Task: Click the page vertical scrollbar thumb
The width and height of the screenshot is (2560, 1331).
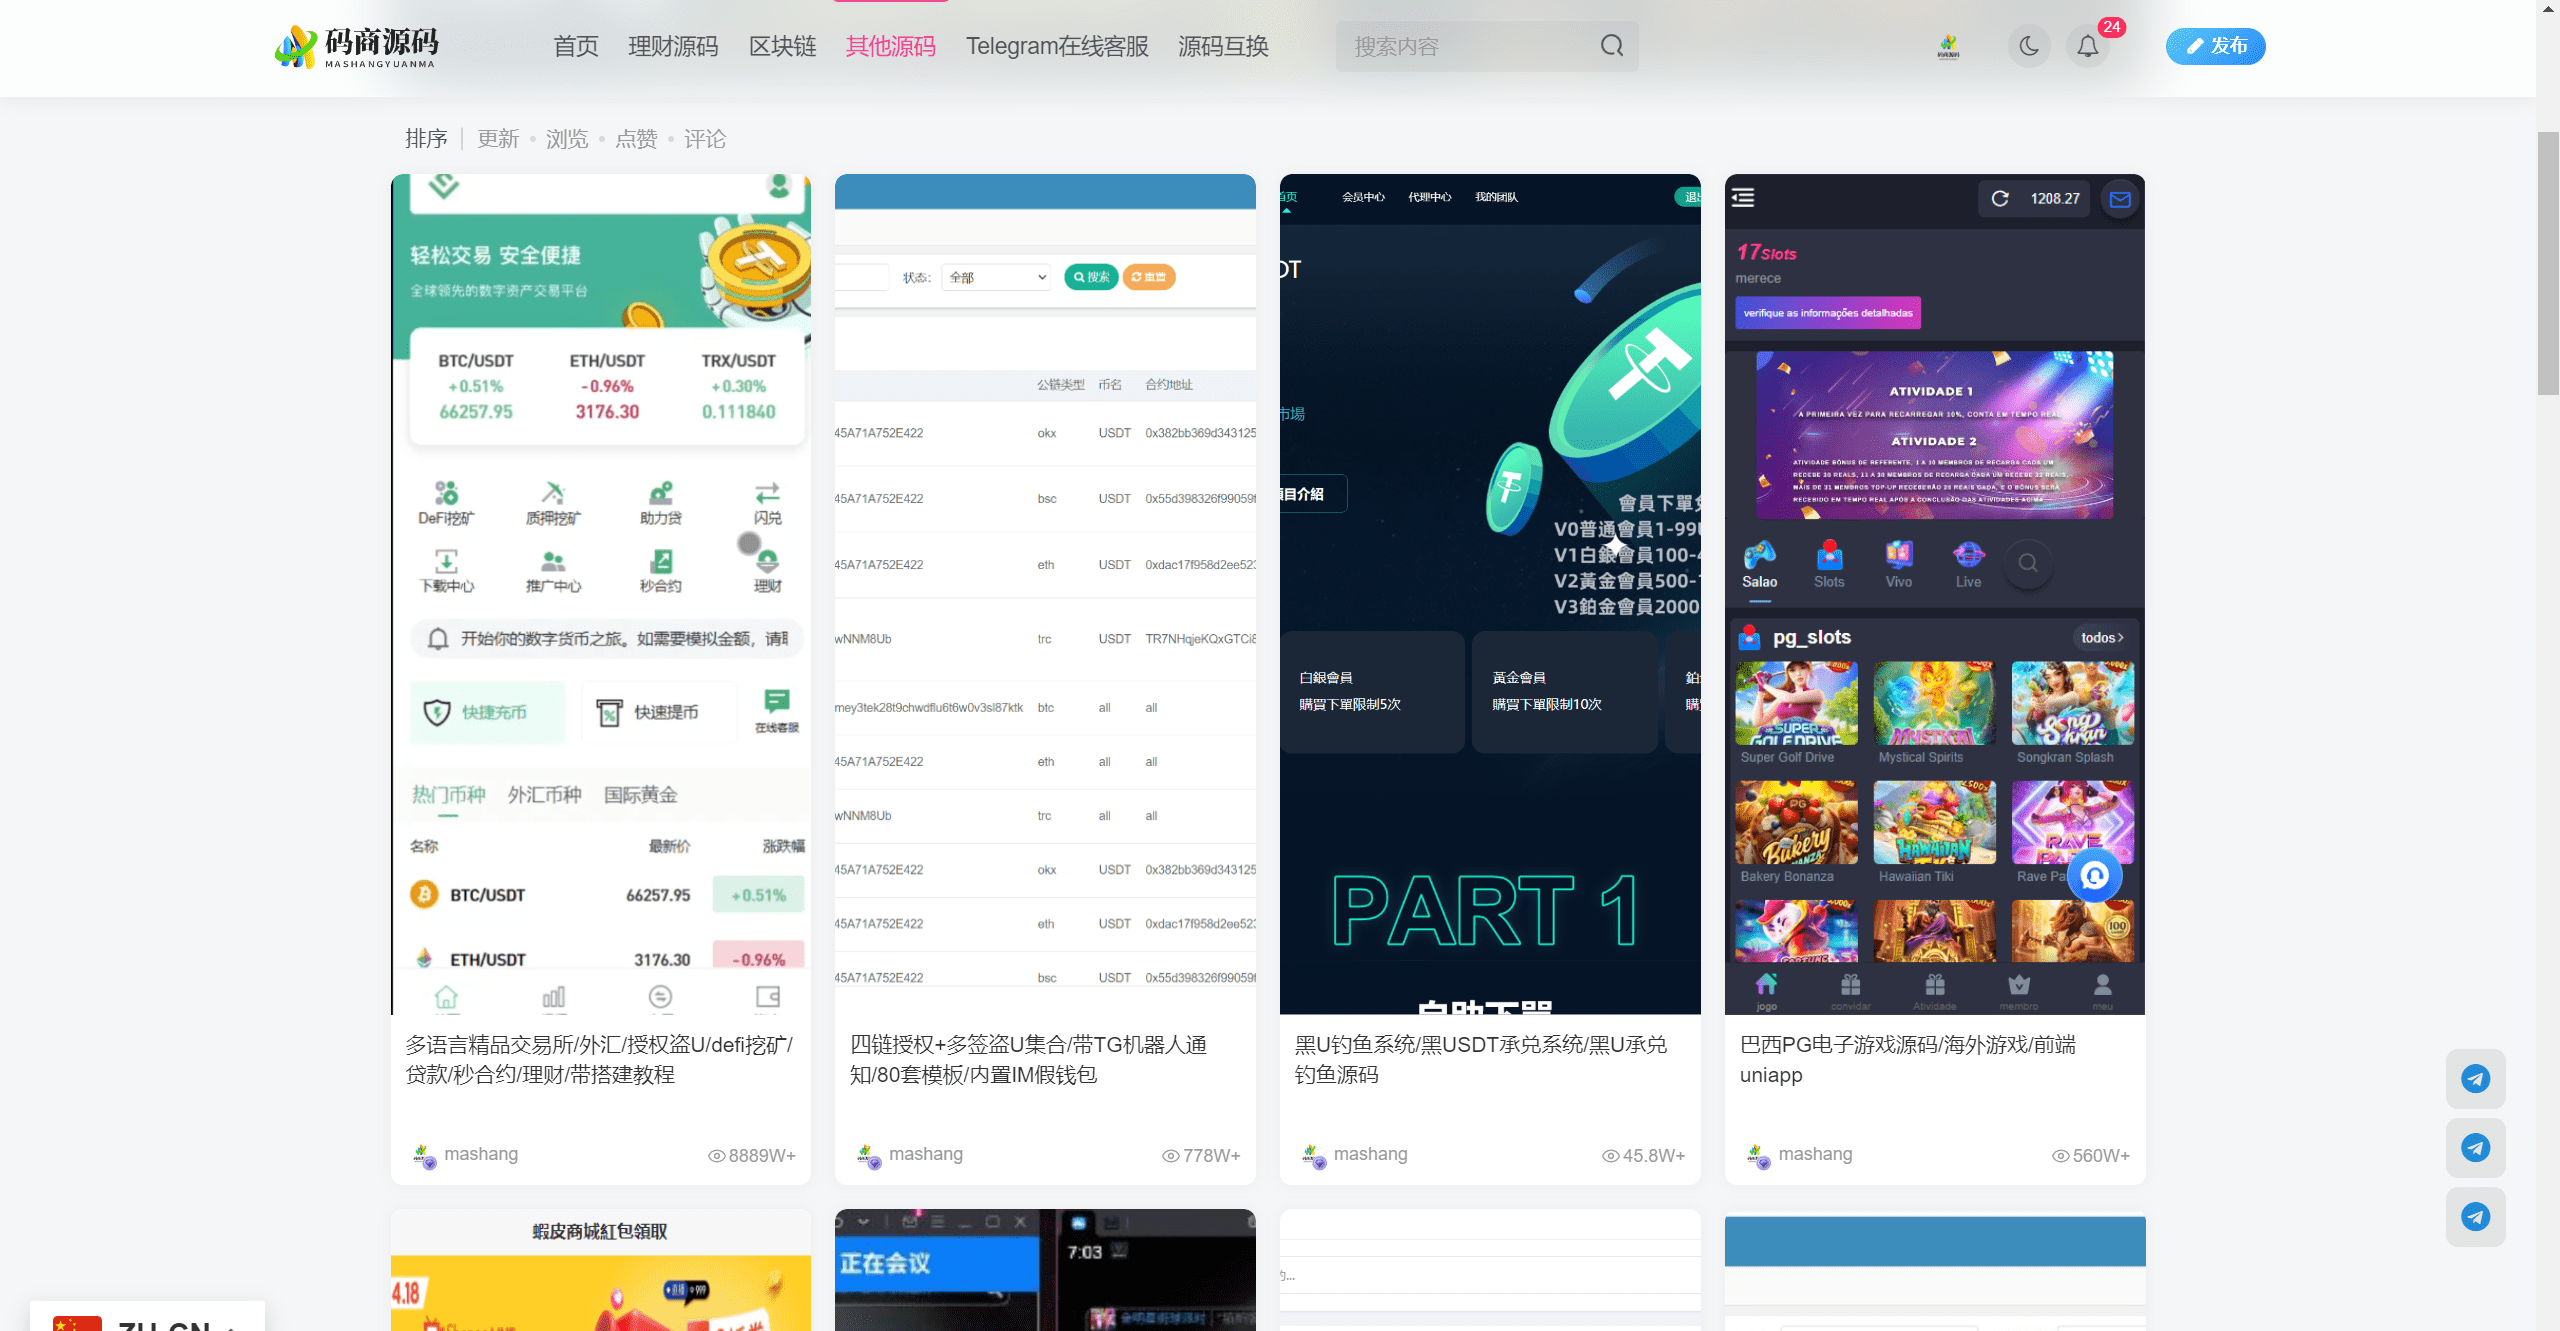Action: [x=2548, y=263]
